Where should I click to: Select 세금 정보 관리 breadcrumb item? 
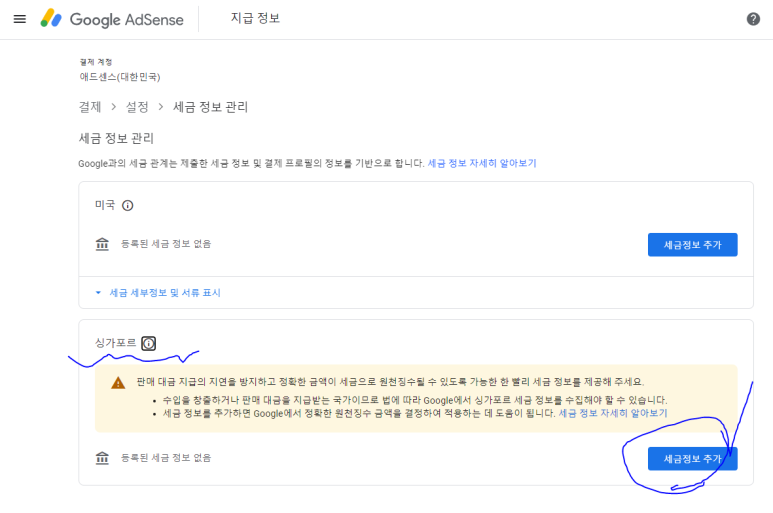(210, 107)
